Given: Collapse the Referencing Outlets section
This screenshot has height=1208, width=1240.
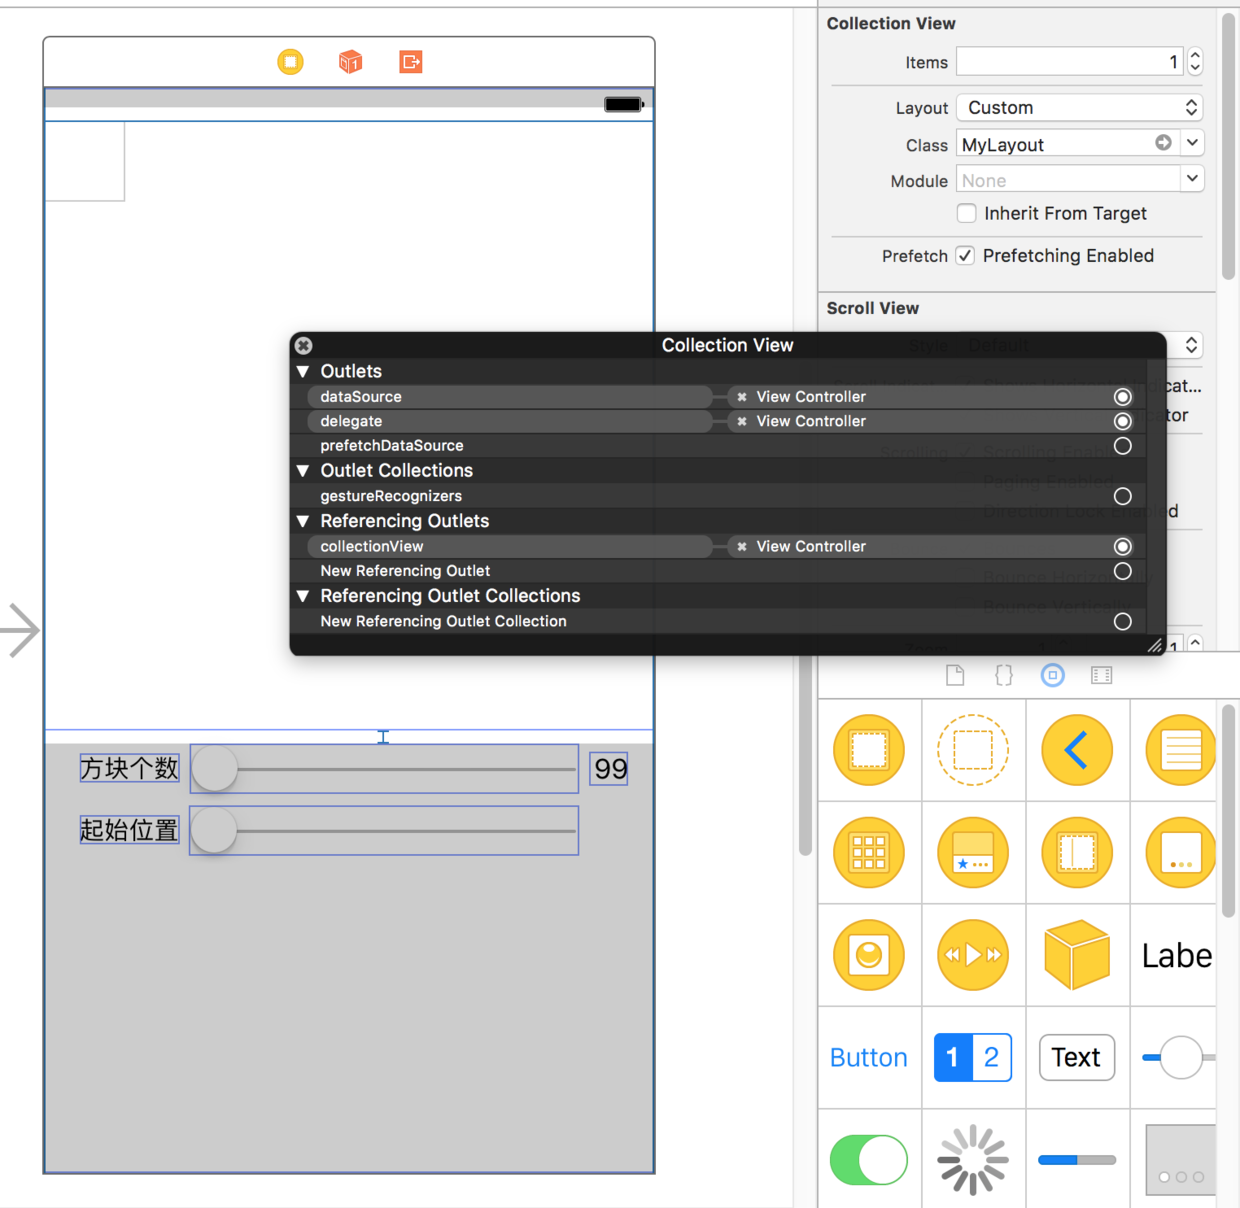Looking at the screenshot, I should click(303, 521).
